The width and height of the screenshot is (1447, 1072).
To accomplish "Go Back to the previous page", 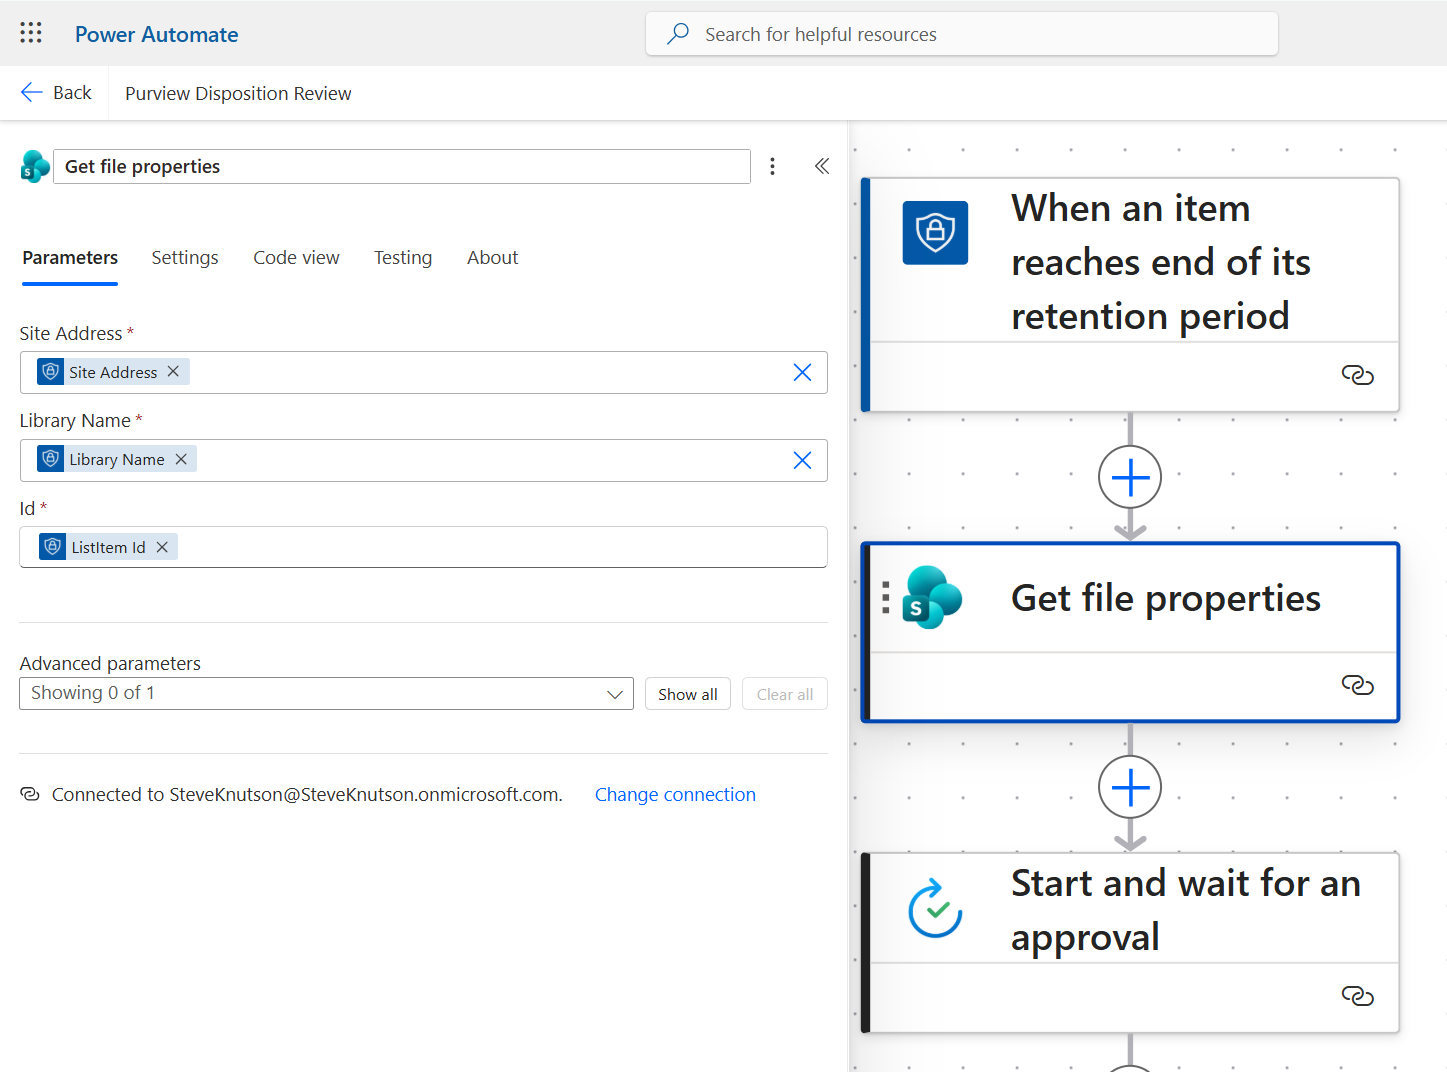I will pyautogui.click(x=57, y=93).
